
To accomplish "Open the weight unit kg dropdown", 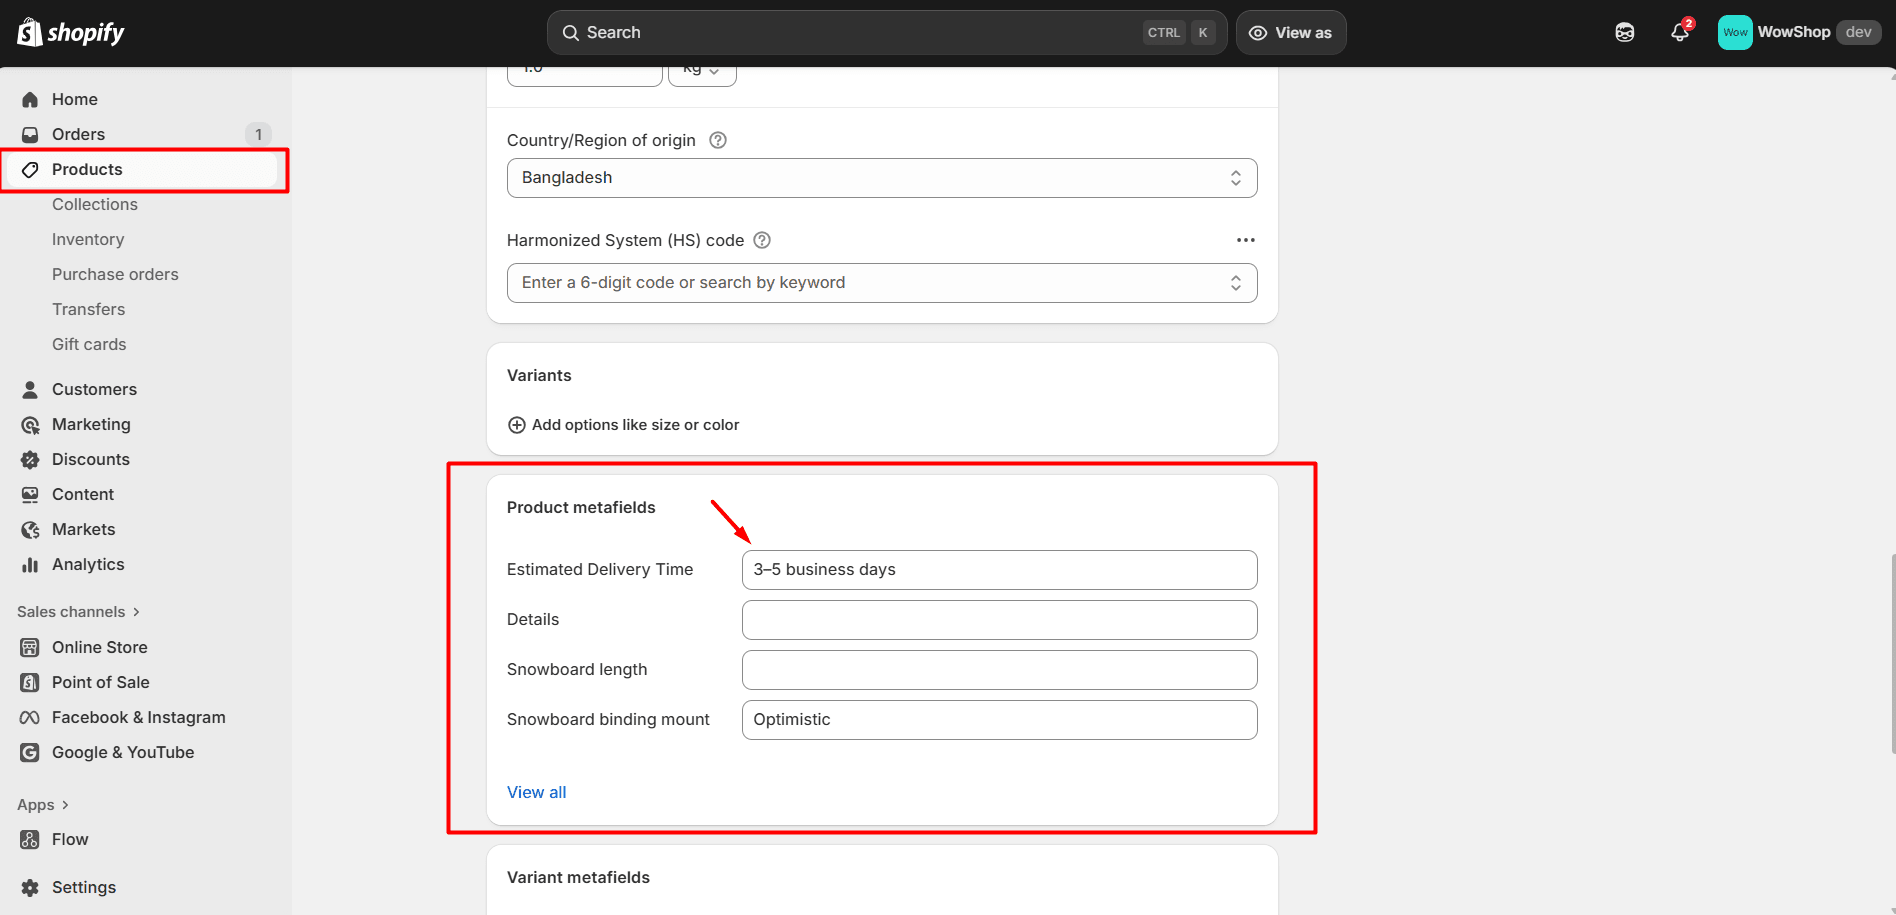I will (702, 72).
